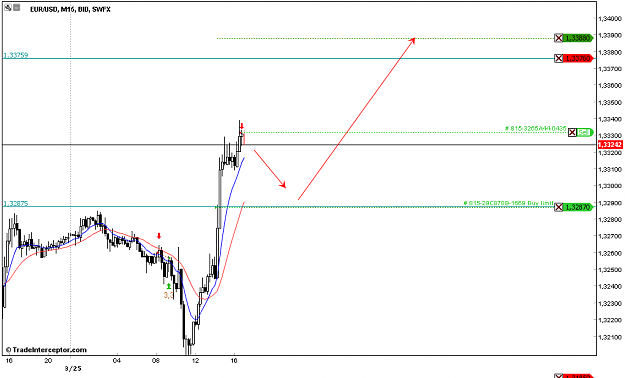Click the 20 time axis label
This screenshot has width=625, height=378.
(x=48, y=361)
